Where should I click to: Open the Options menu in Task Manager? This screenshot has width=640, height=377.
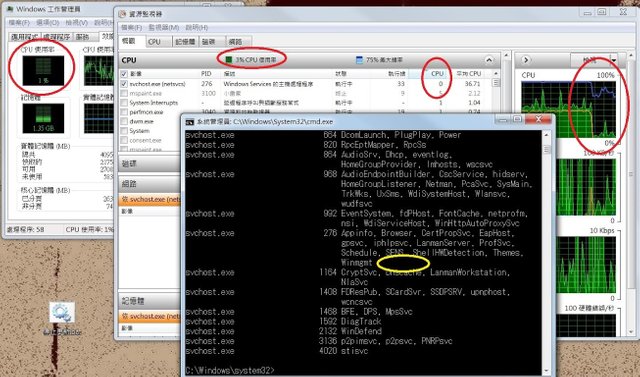pyautogui.click(x=48, y=22)
